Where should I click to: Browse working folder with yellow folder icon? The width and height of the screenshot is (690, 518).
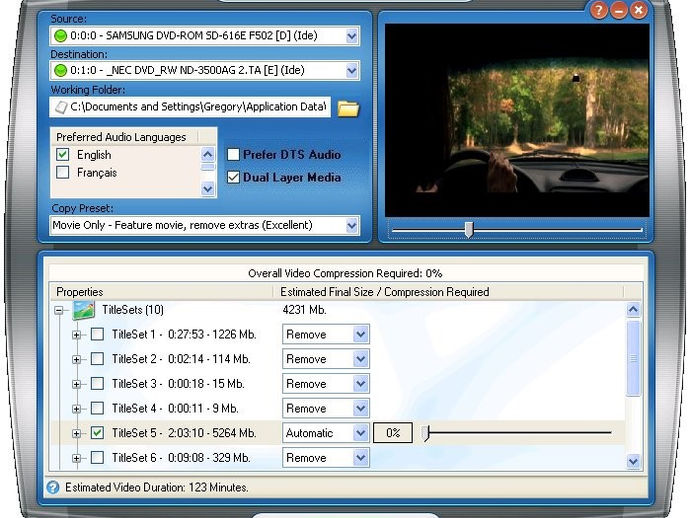(348, 108)
